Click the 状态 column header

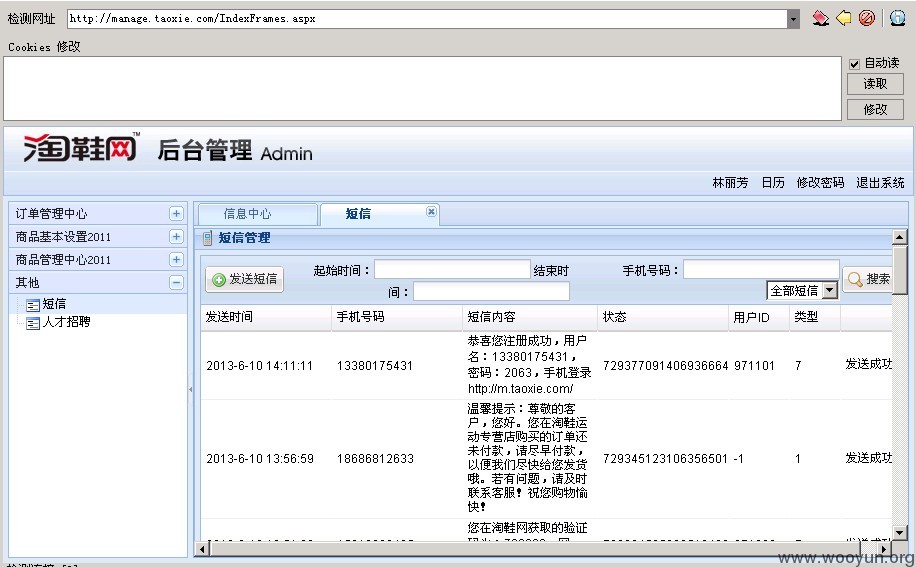coord(663,317)
